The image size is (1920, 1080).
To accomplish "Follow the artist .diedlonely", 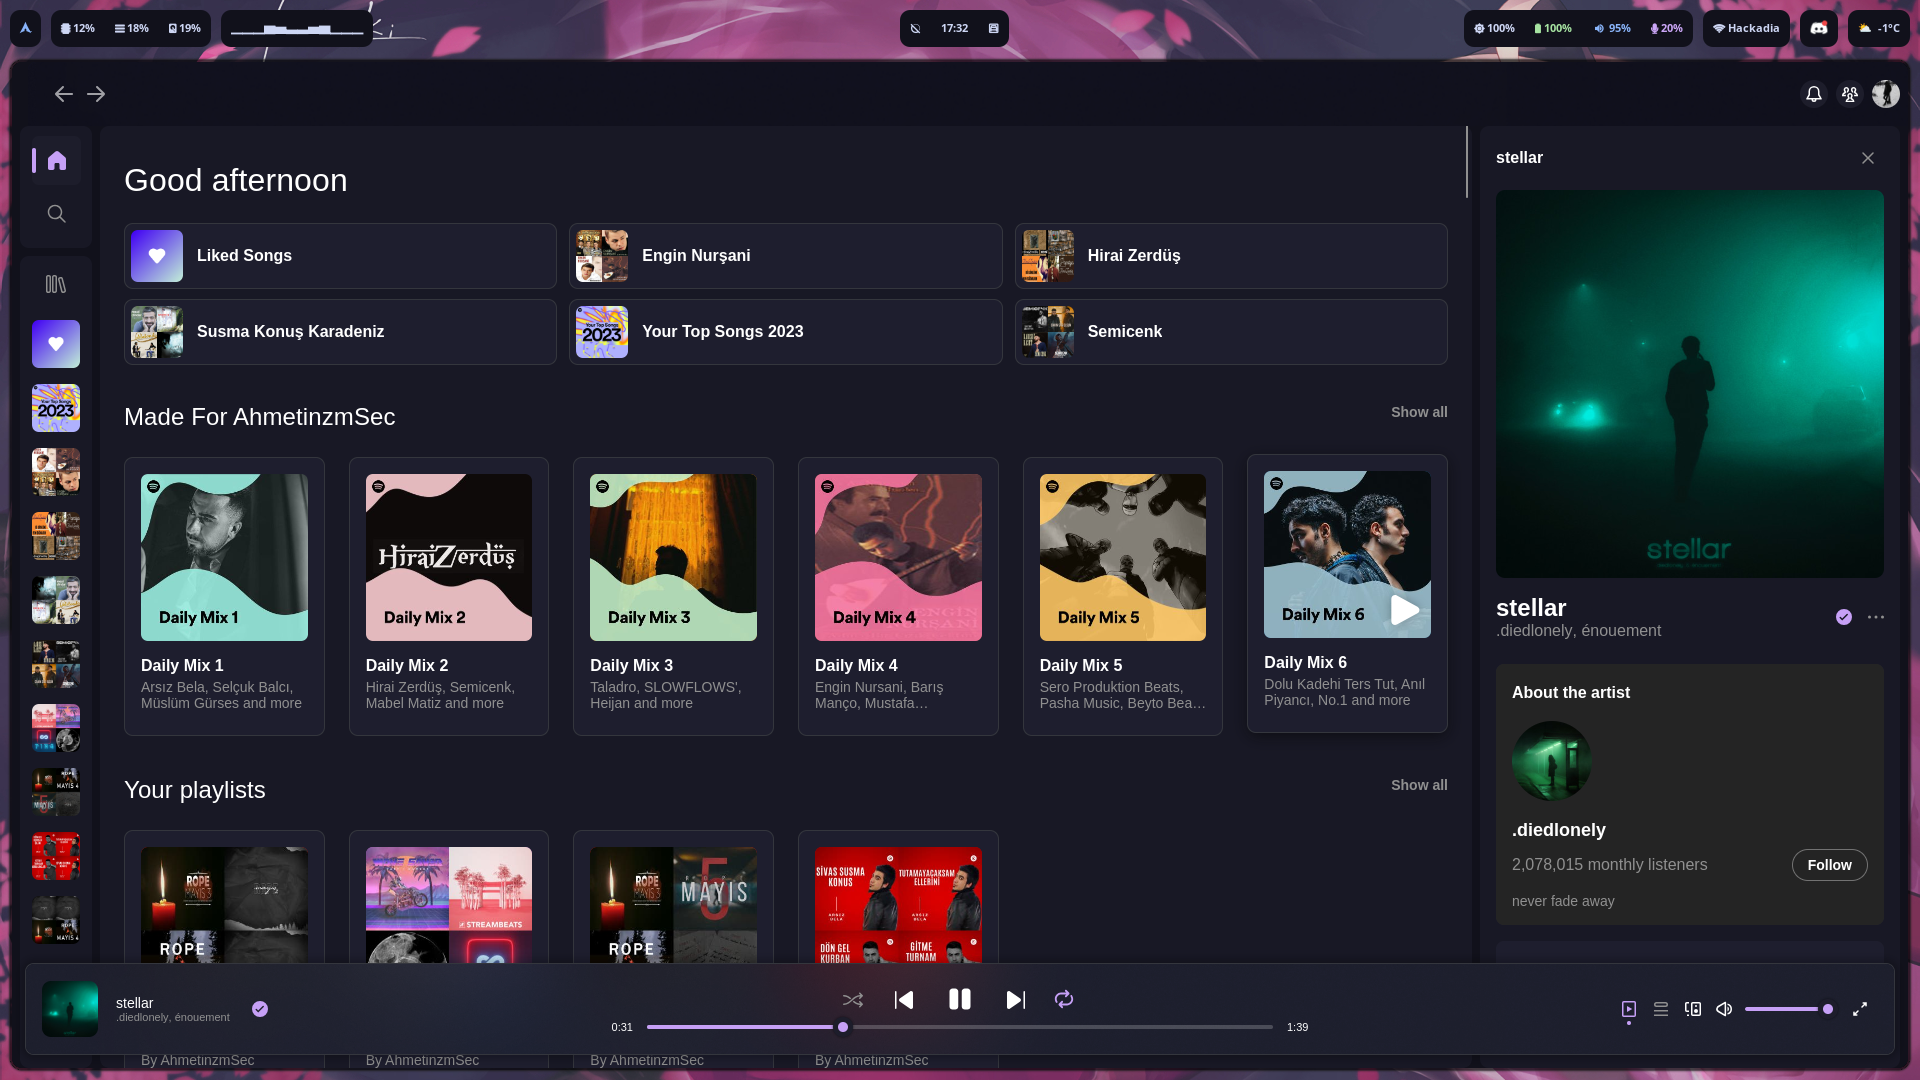I will point(1829,865).
